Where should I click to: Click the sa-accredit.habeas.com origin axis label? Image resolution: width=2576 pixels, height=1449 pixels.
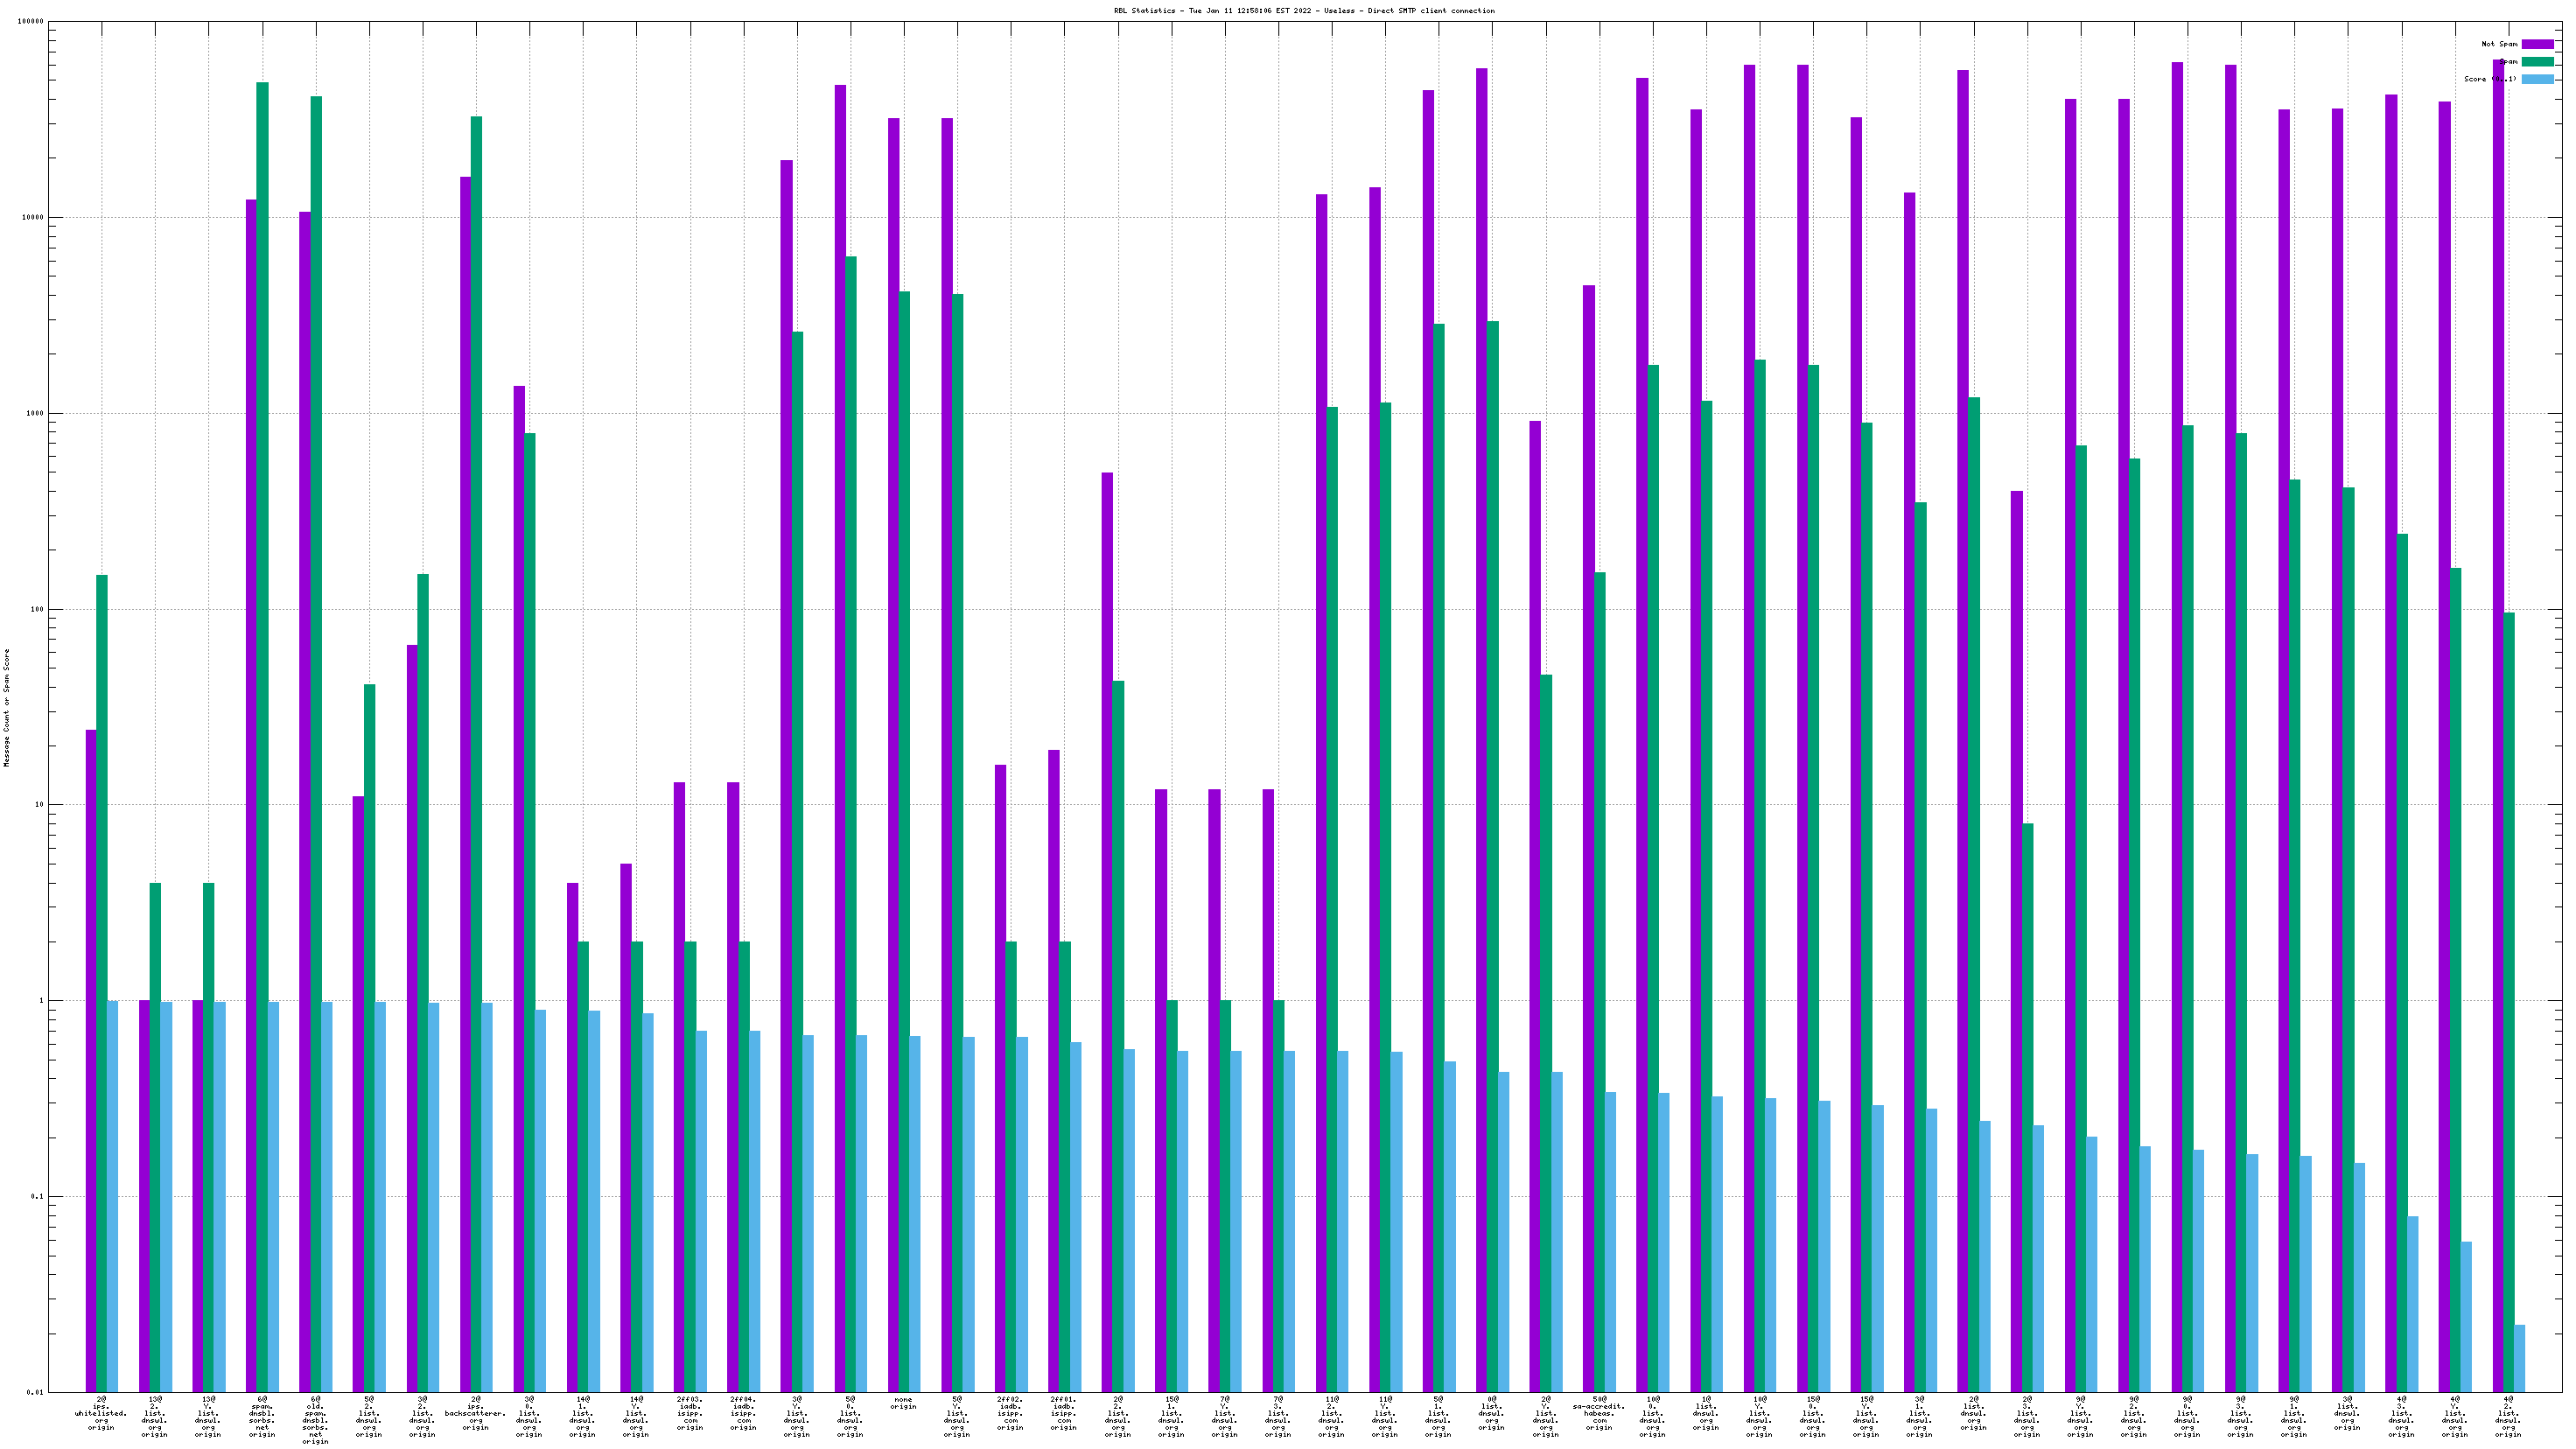pyautogui.click(x=1599, y=1413)
